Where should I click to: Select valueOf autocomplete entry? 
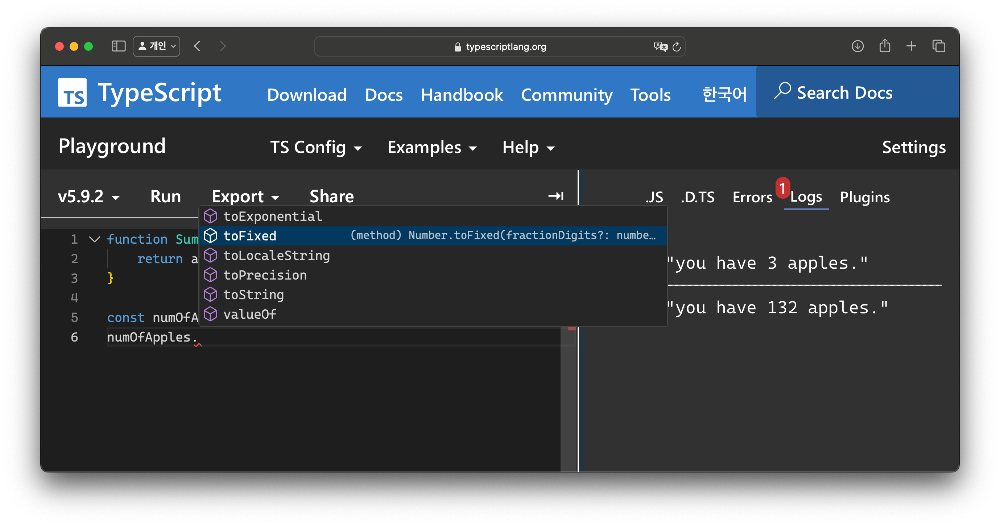[433, 314]
